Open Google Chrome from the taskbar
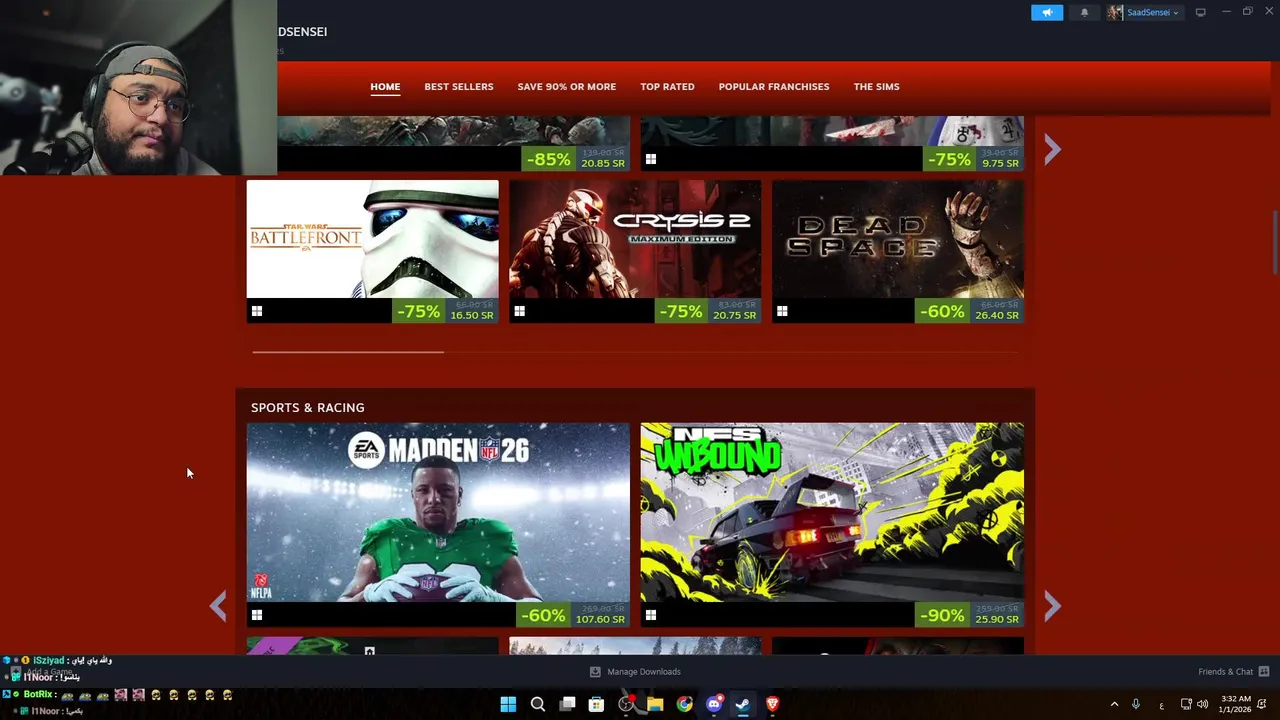This screenshot has width=1280, height=720. (684, 704)
